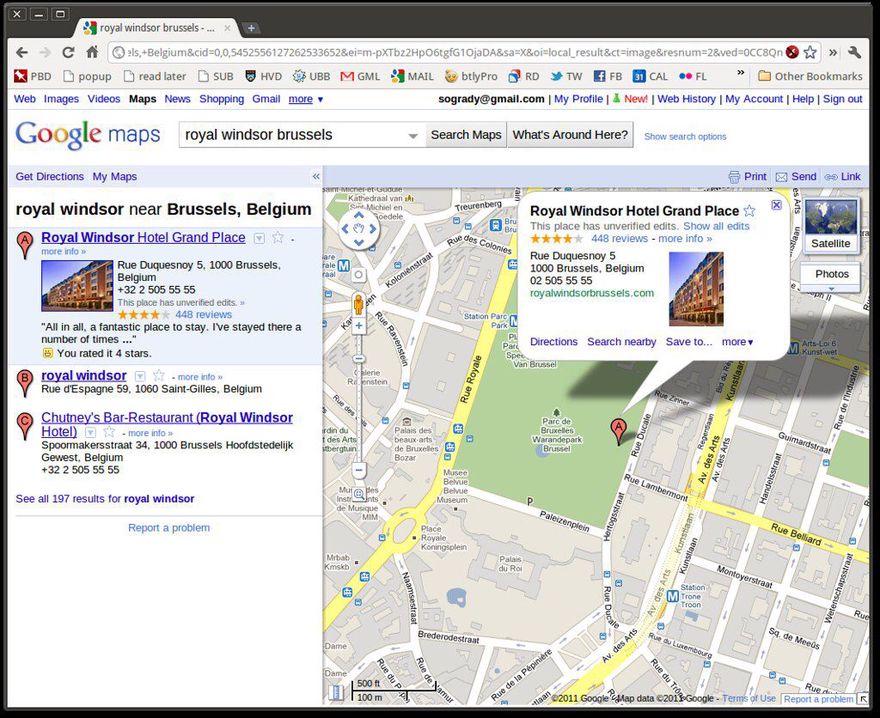Open options dropdown for royal windsor result B
The width and height of the screenshot is (880, 718).
(x=140, y=376)
